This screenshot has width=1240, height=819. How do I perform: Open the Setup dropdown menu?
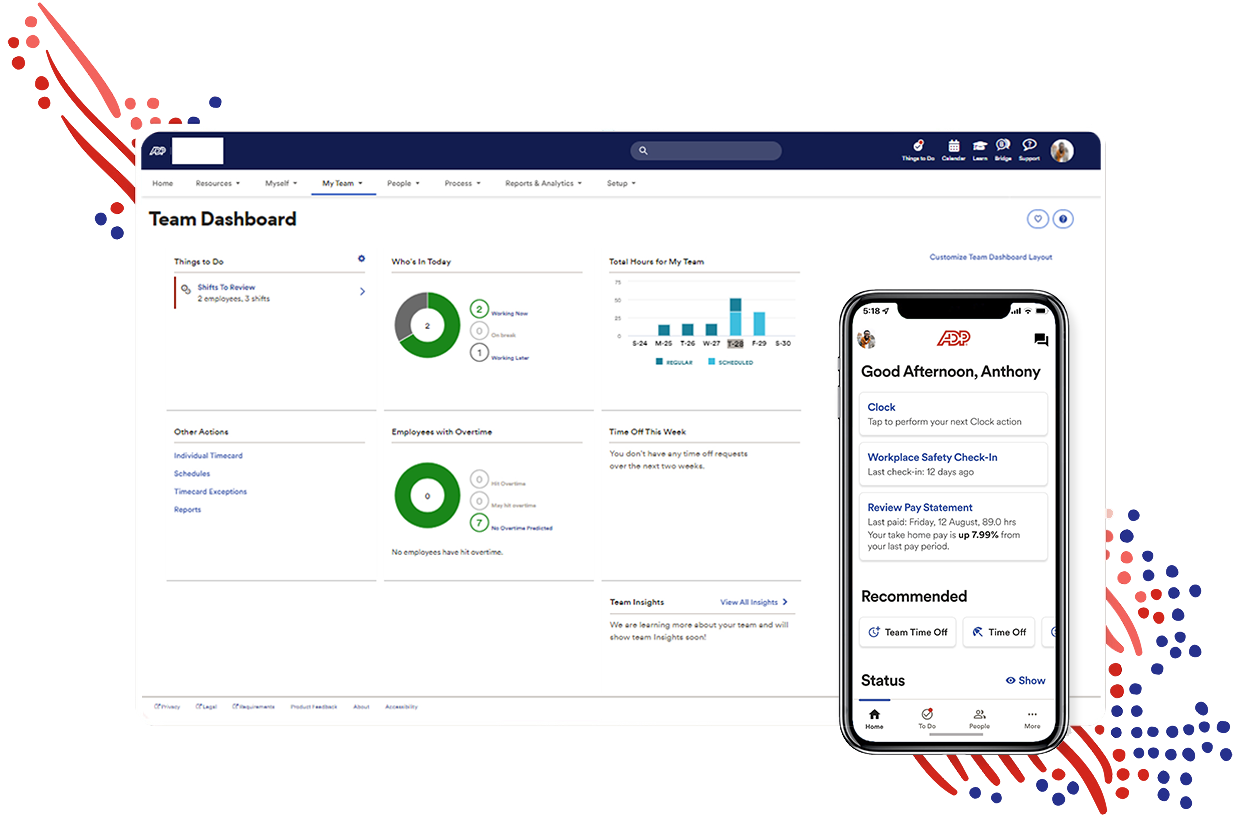pos(621,184)
